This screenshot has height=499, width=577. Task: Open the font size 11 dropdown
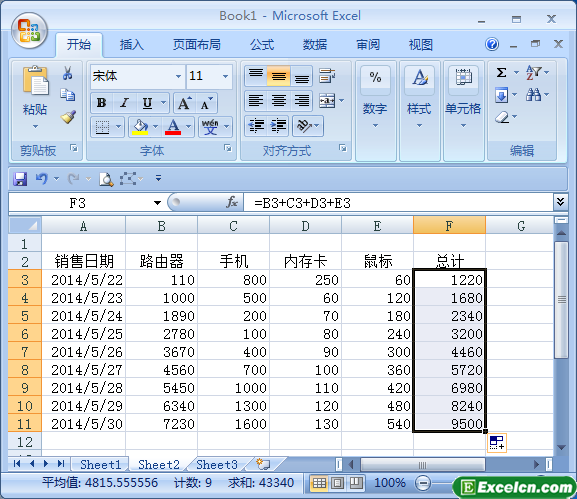click(225, 77)
